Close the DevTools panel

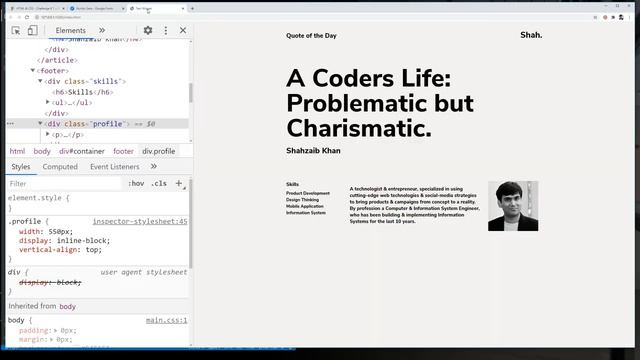click(183, 30)
